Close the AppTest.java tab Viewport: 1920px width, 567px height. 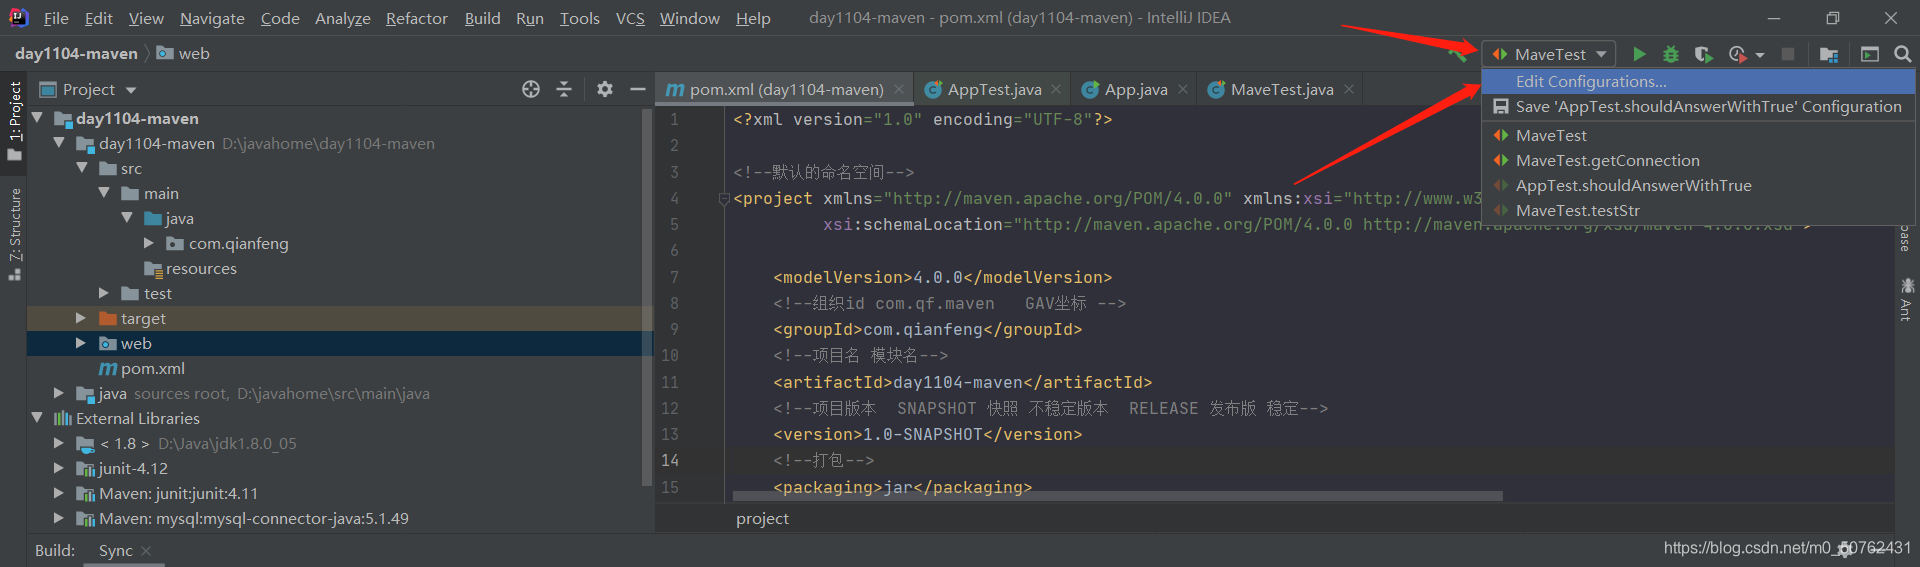click(x=1056, y=89)
